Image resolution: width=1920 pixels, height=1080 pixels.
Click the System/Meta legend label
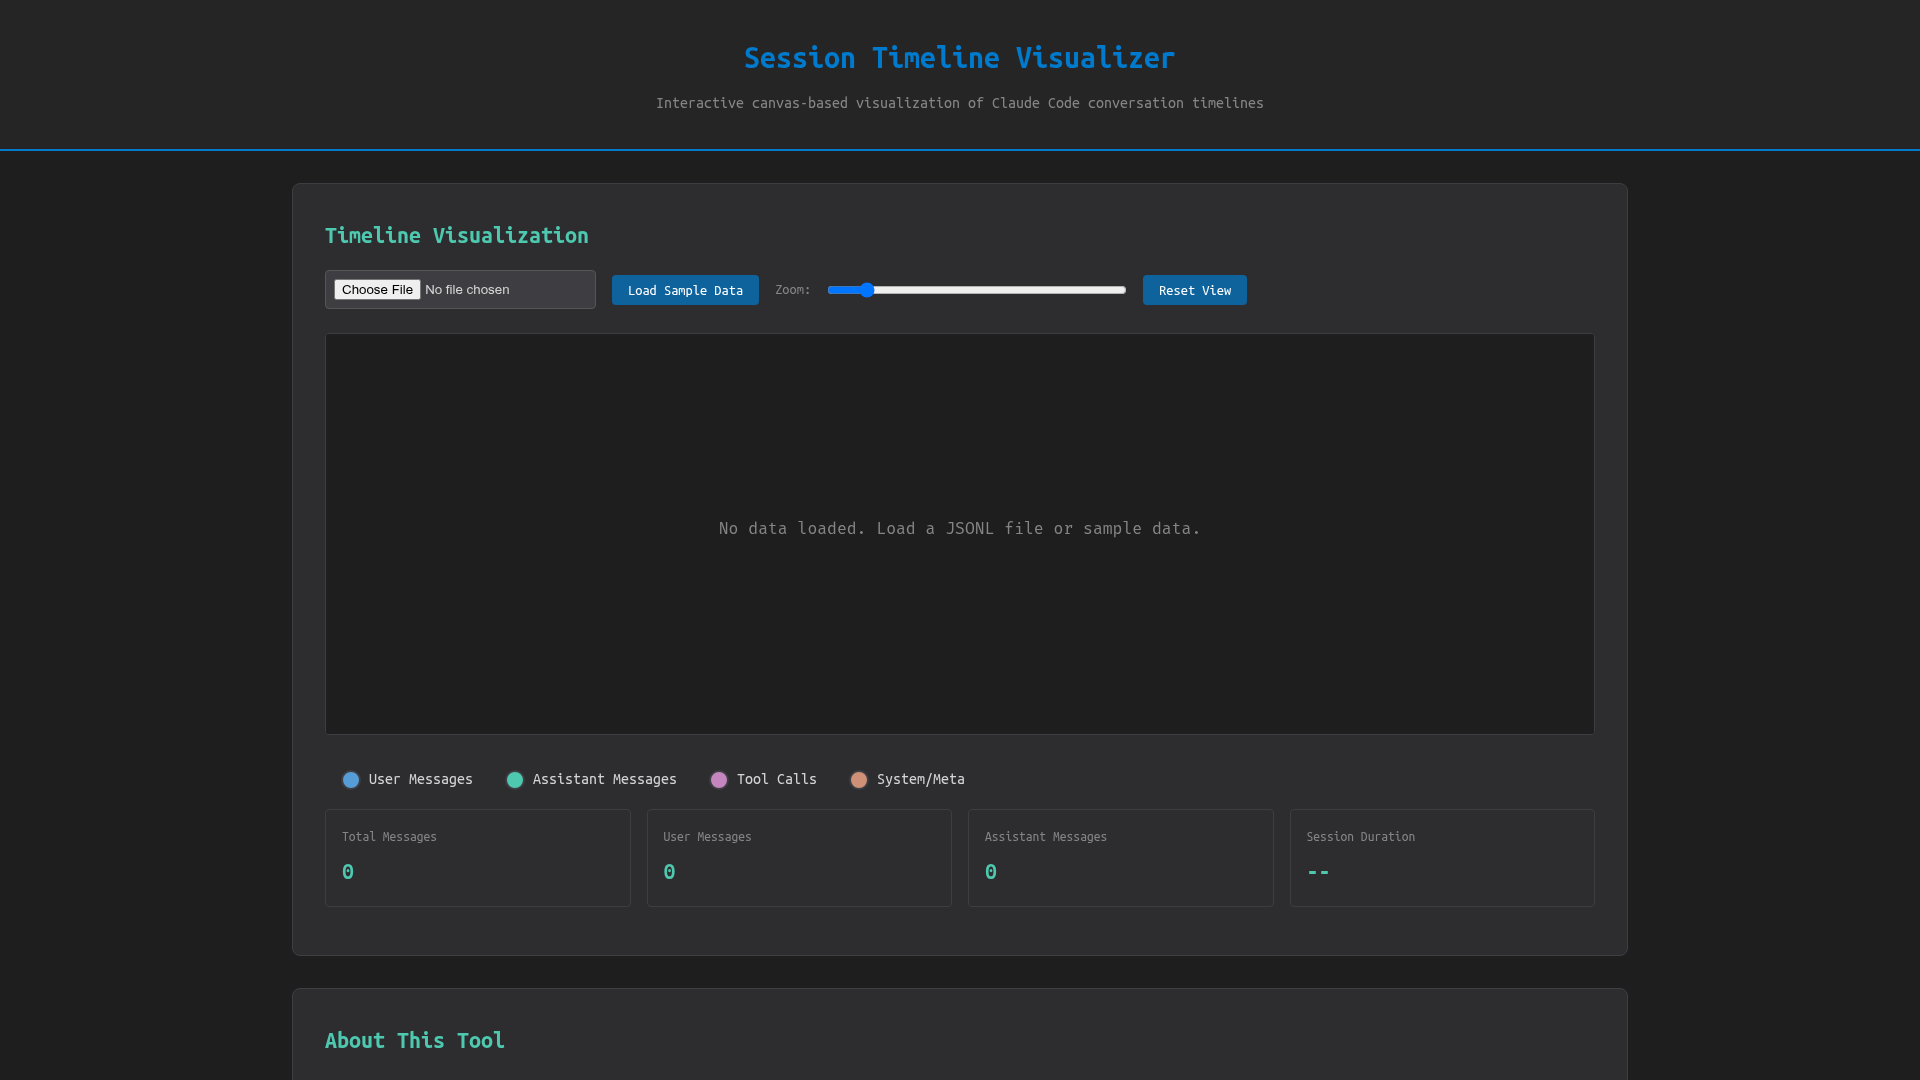[920, 780]
